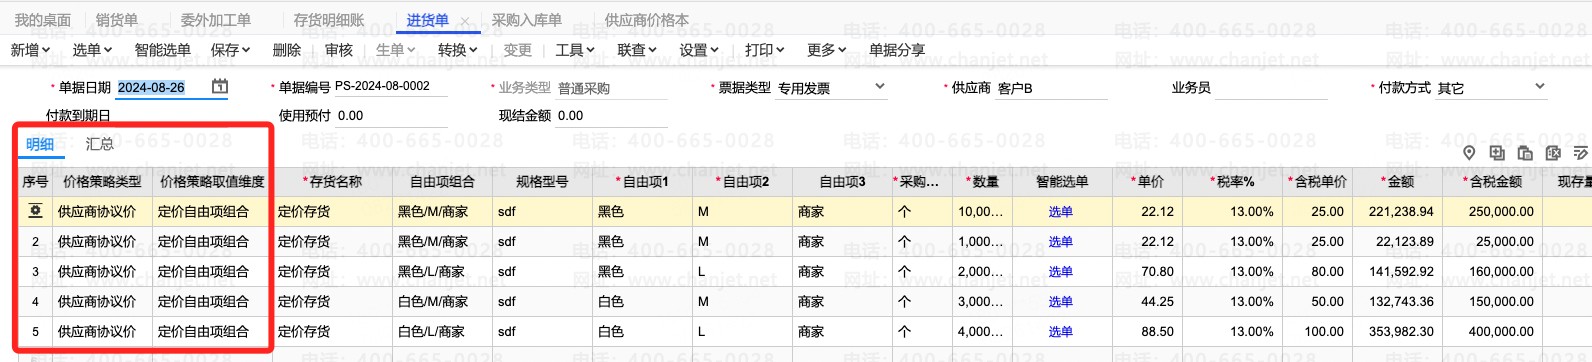Click 选单 link in row 4
The image size is (1592, 362).
pyautogui.click(x=1060, y=302)
